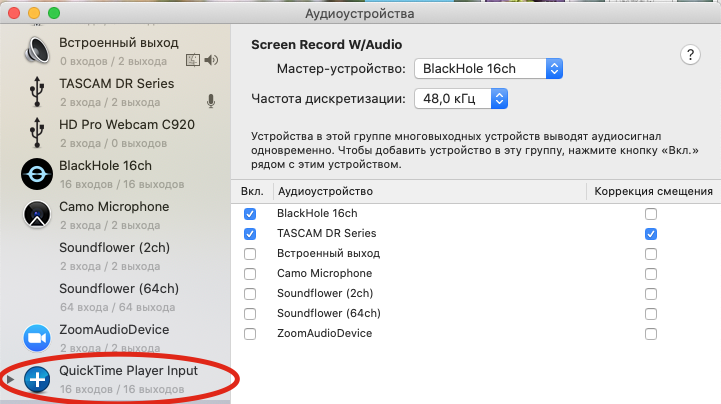Click the TASCAM DR Series name in the table

326,233
